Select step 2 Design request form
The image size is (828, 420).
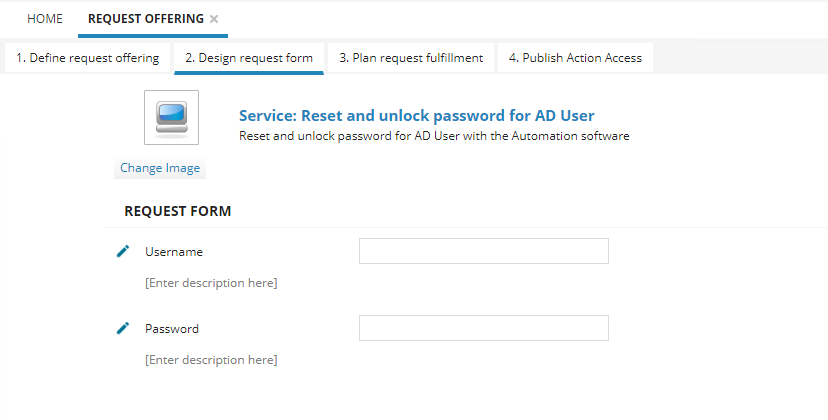pyautogui.click(x=249, y=58)
